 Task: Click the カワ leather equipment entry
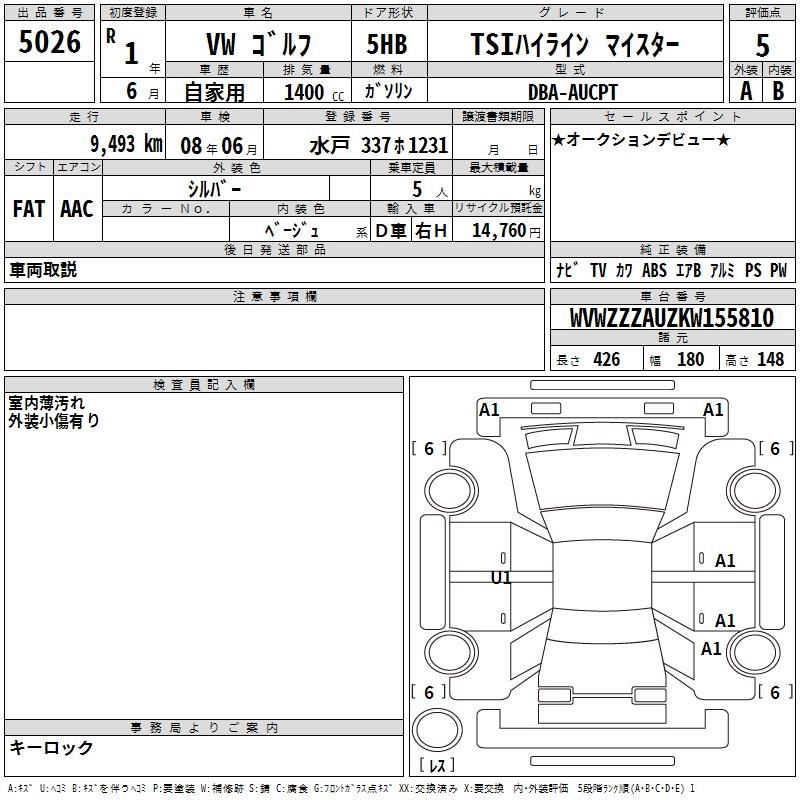tap(623, 270)
